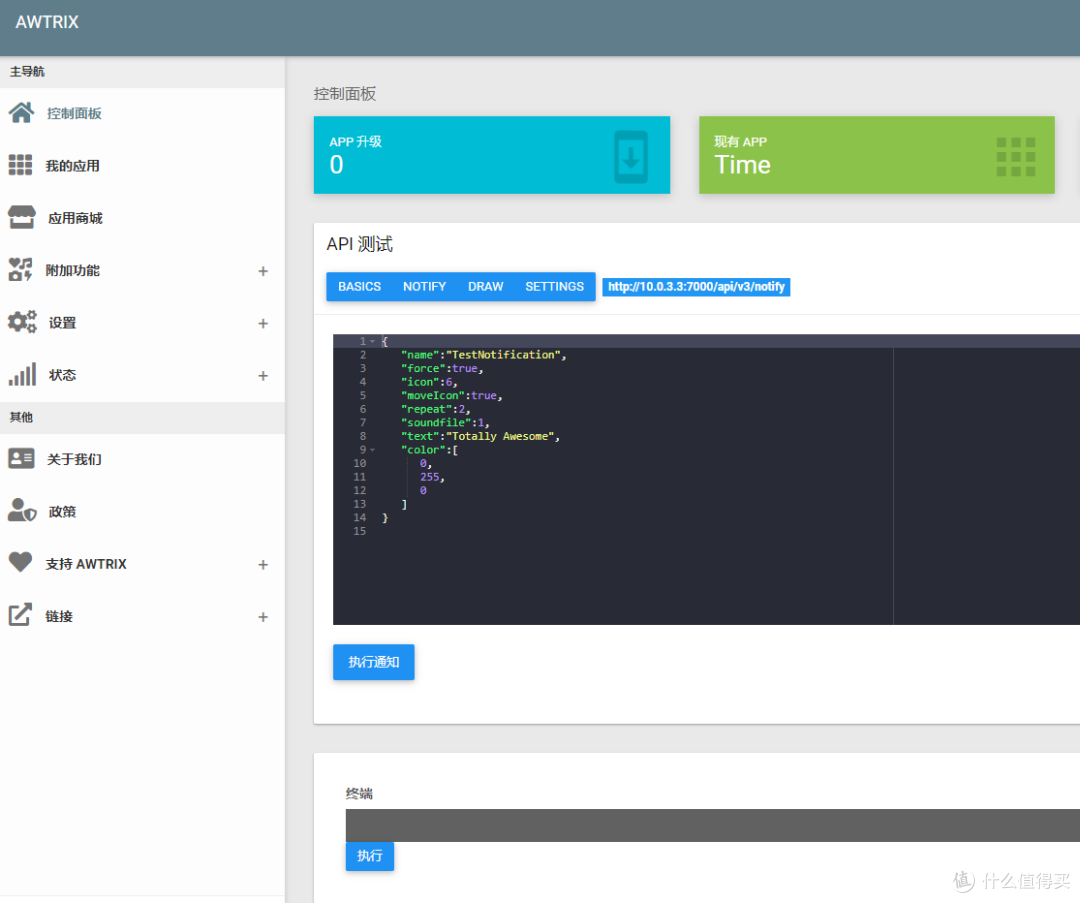Switch to the DRAW tab
Viewport: 1080px width, 903px height.
coord(485,287)
